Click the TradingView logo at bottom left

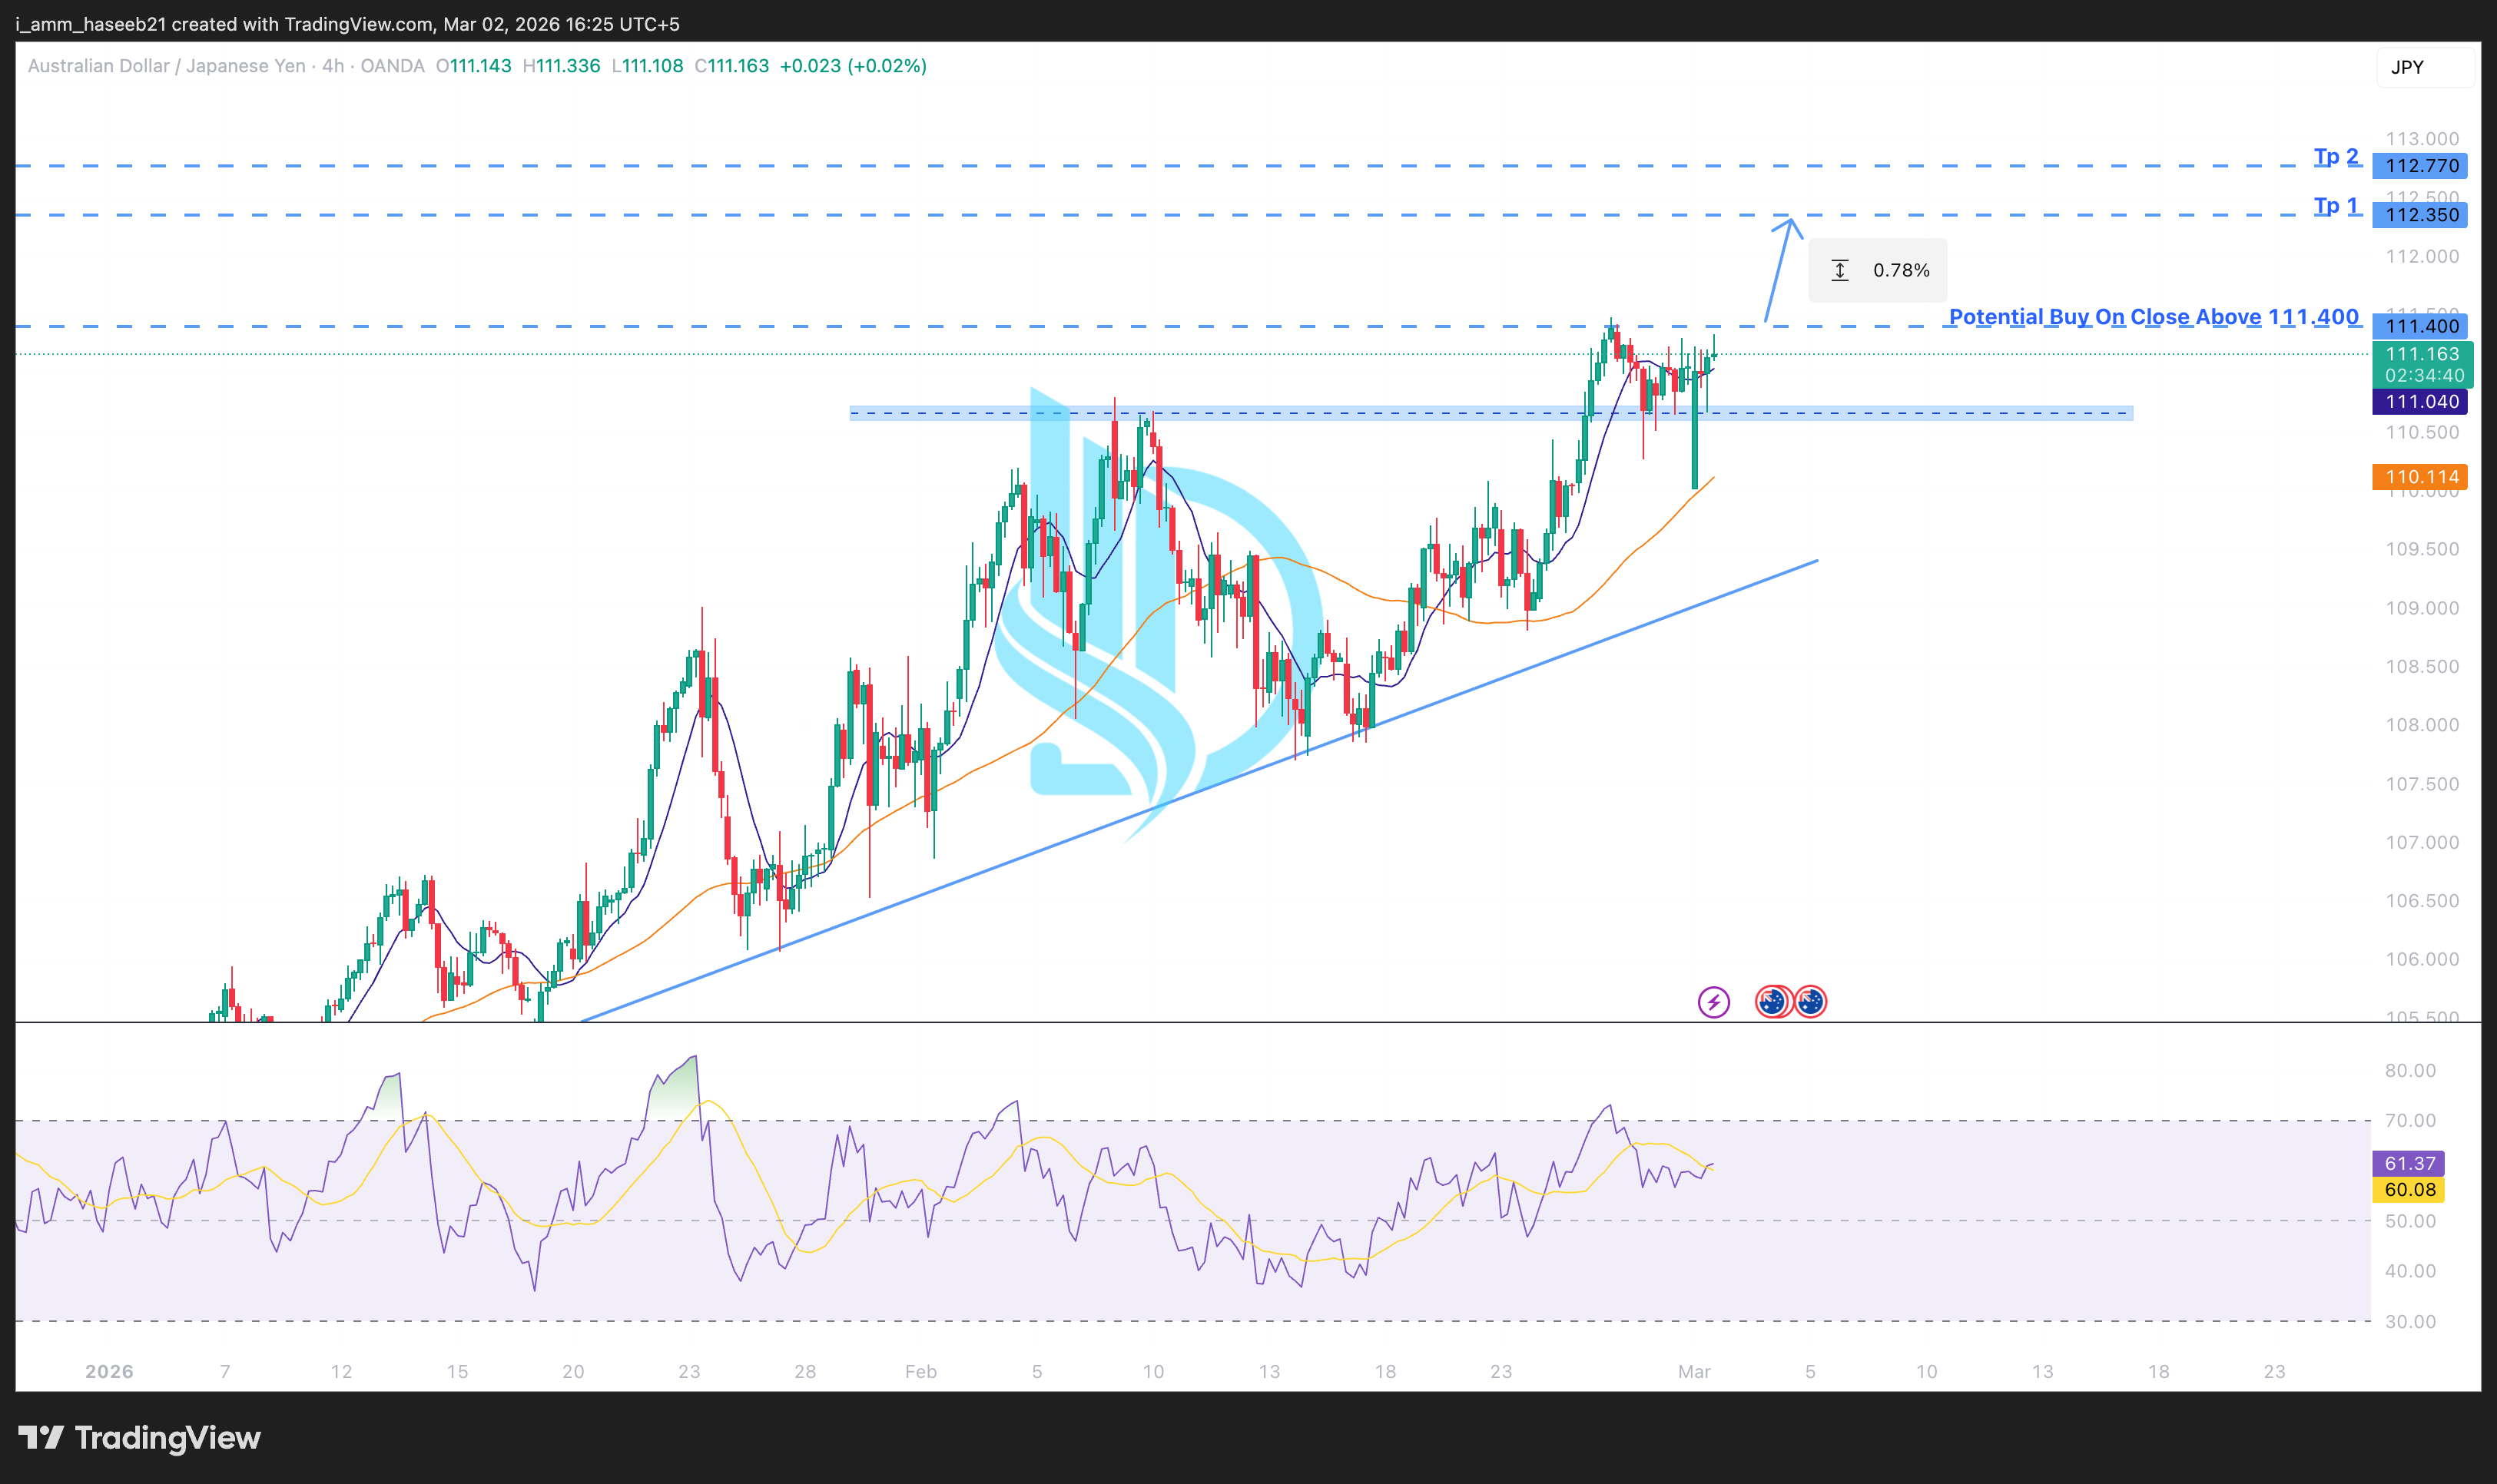click(140, 1438)
